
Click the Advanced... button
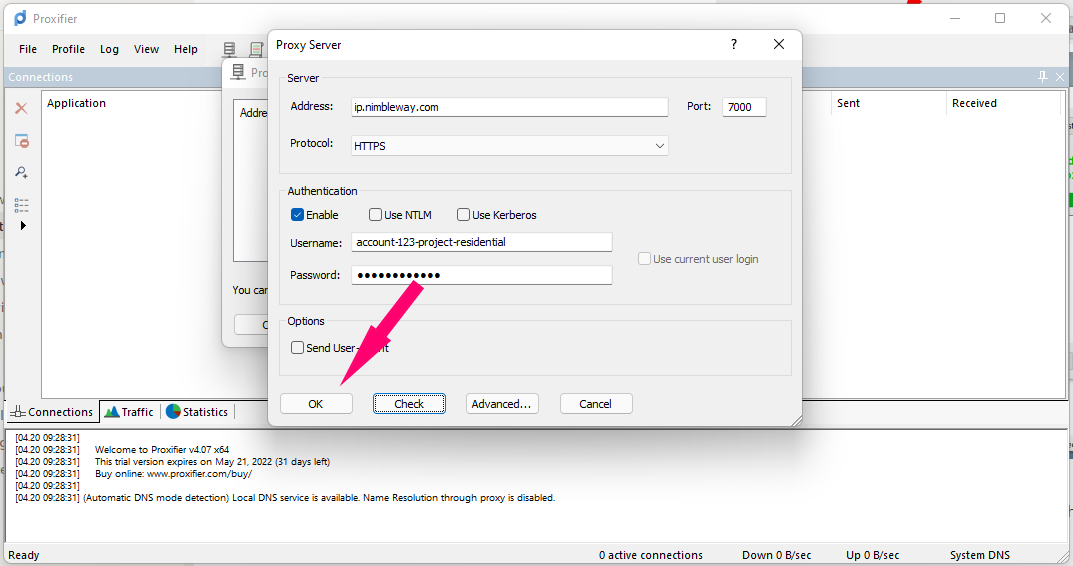502,404
